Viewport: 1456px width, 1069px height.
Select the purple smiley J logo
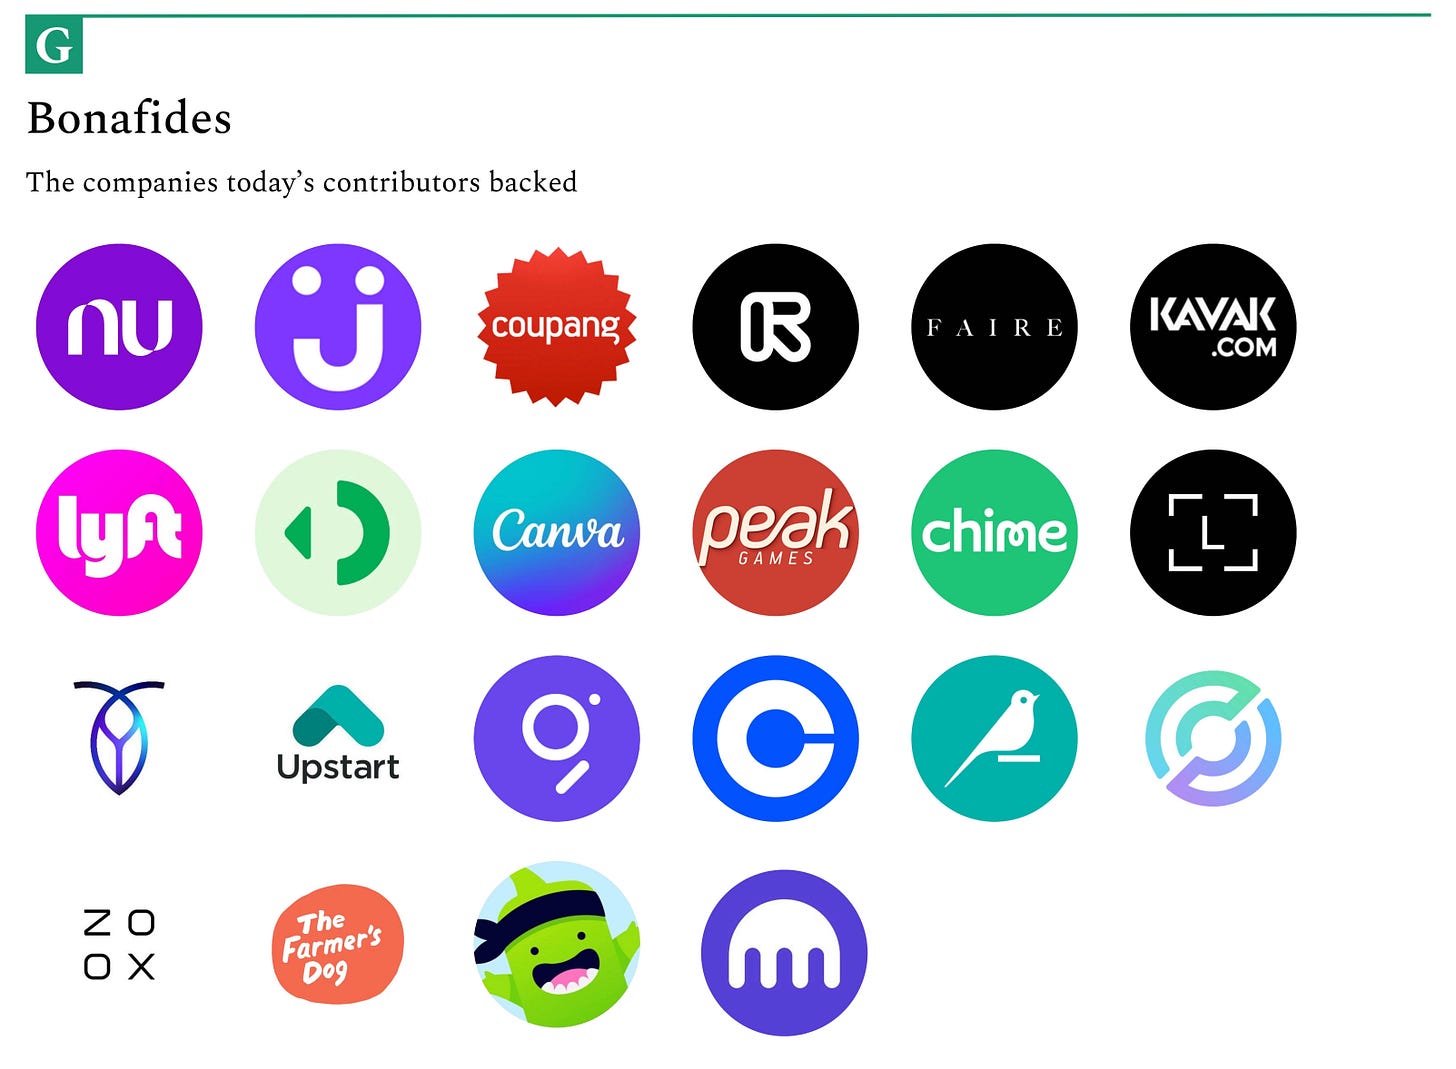[x=338, y=327]
